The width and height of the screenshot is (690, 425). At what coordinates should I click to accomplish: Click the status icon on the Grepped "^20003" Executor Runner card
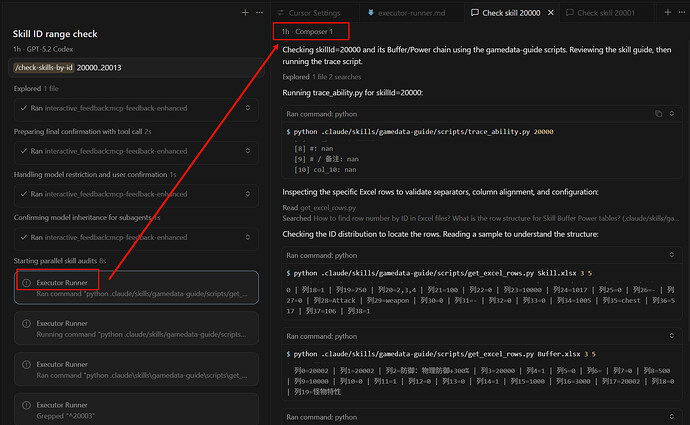(x=26, y=405)
